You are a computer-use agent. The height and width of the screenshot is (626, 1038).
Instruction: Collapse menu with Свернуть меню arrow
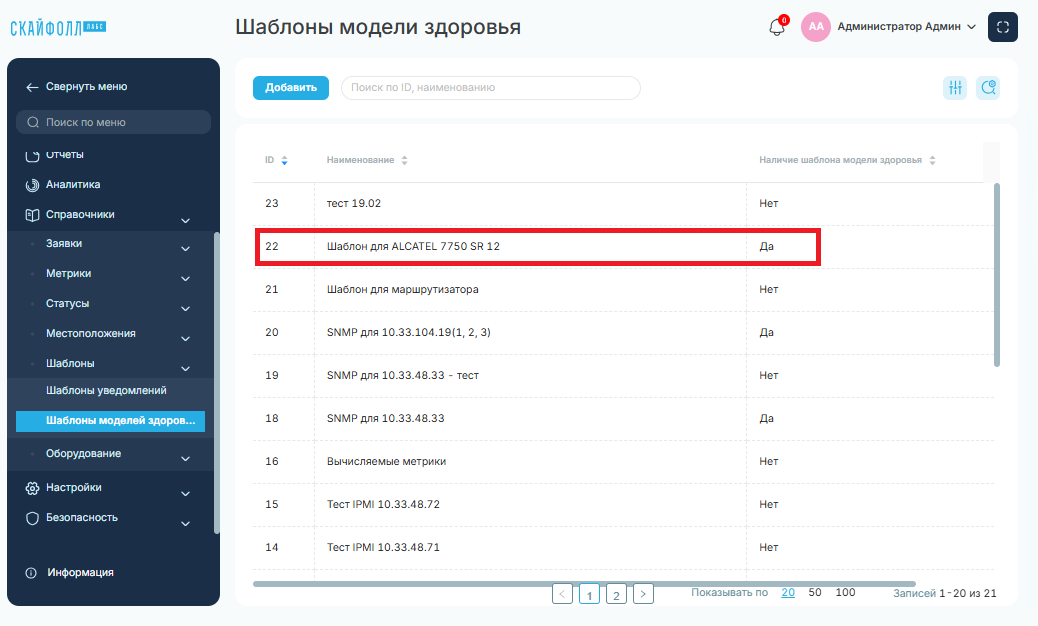(32, 87)
